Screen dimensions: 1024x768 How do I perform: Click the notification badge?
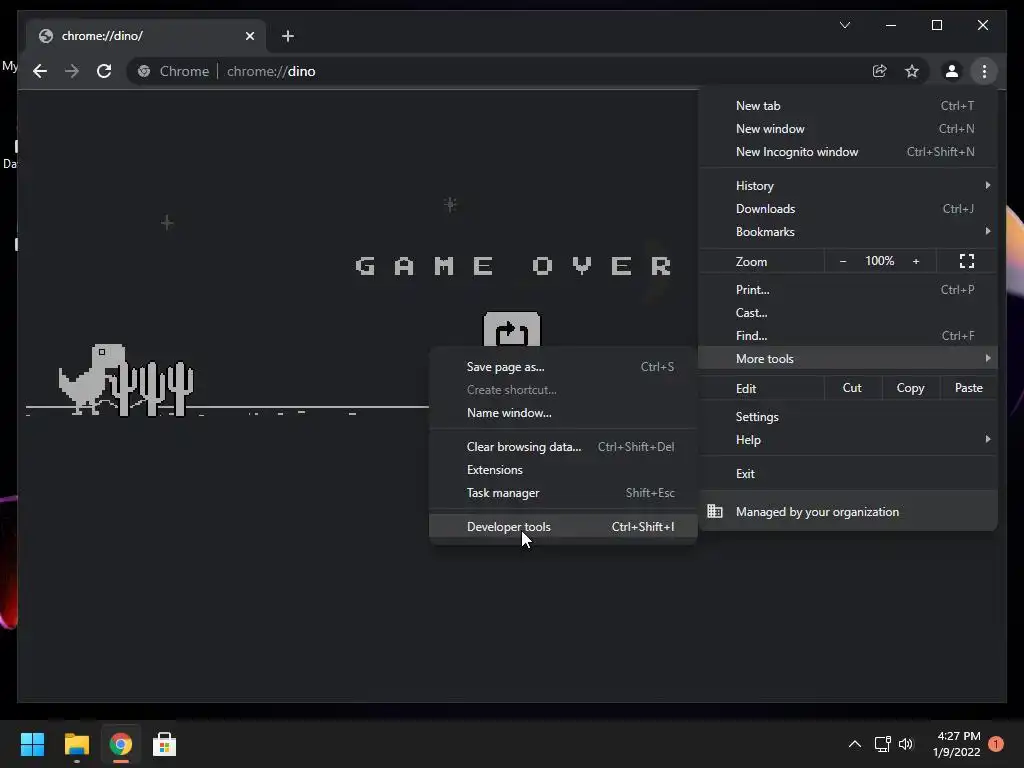(x=996, y=744)
